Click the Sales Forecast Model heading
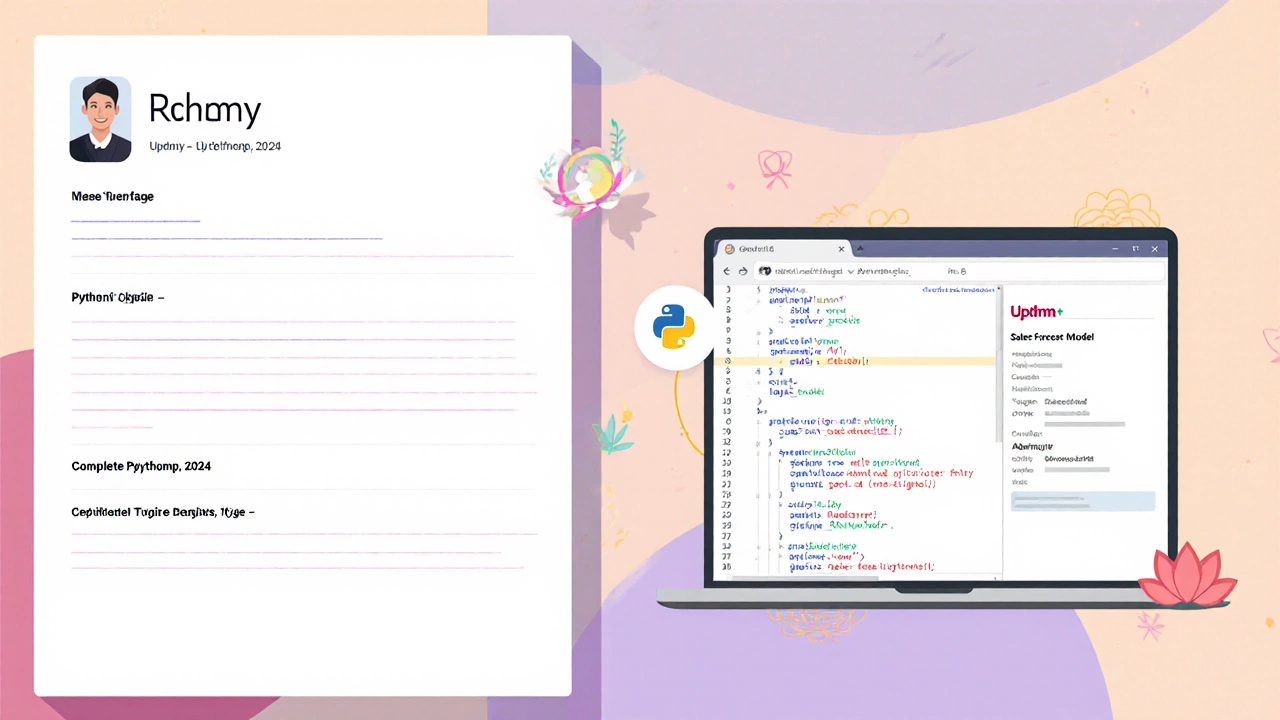Image resolution: width=1280 pixels, height=720 pixels. coord(1051,338)
